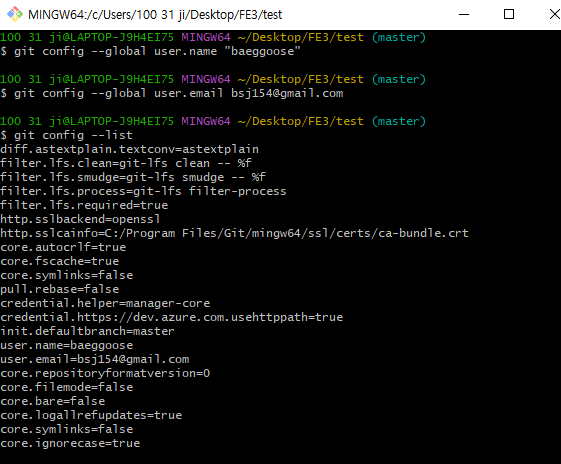Viewport: 561px width, 464px height.
Task: Click the line pull.rebase=false
Action: [x=60, y=289]
